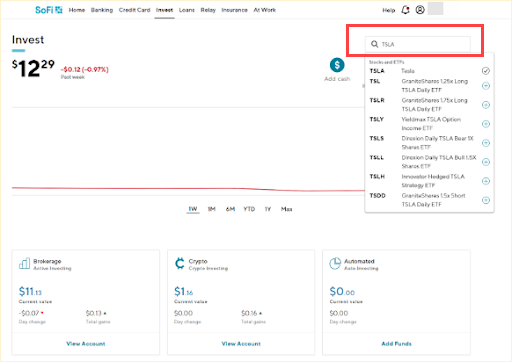
Task: Click the Help link
Action: point(389,10)
